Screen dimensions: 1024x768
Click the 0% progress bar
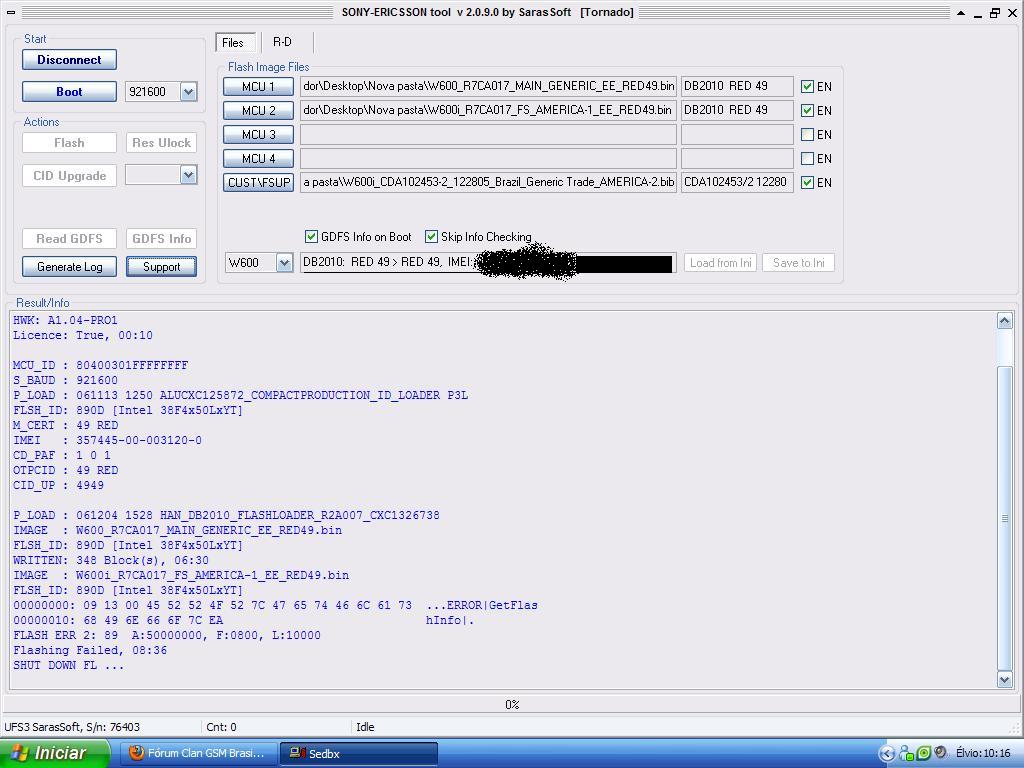click(511, 705)
